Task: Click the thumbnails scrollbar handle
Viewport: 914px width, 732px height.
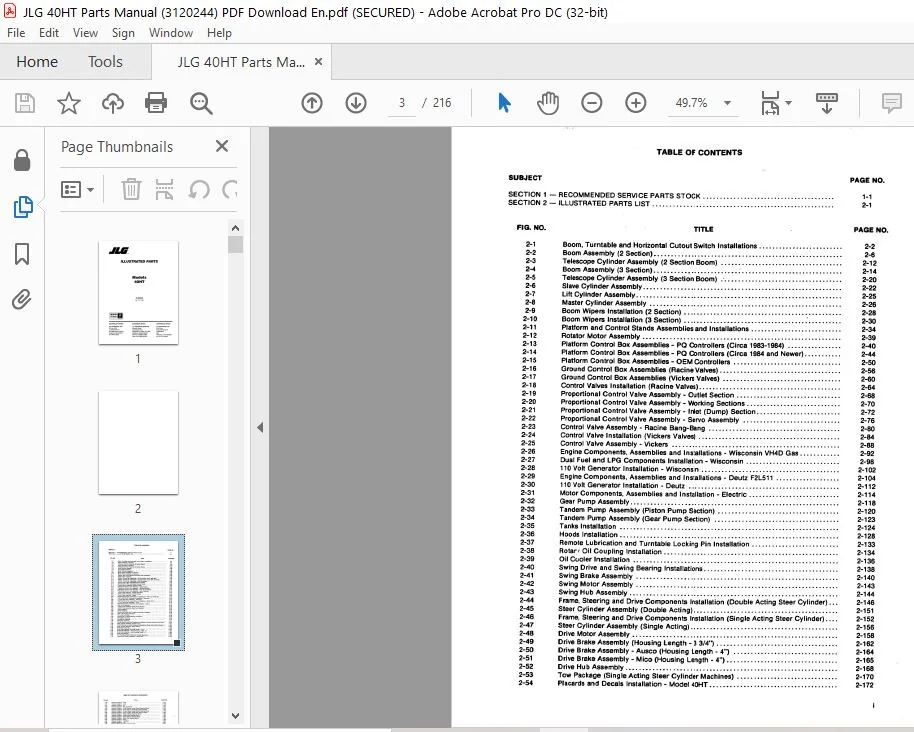Action: (235, 244)
